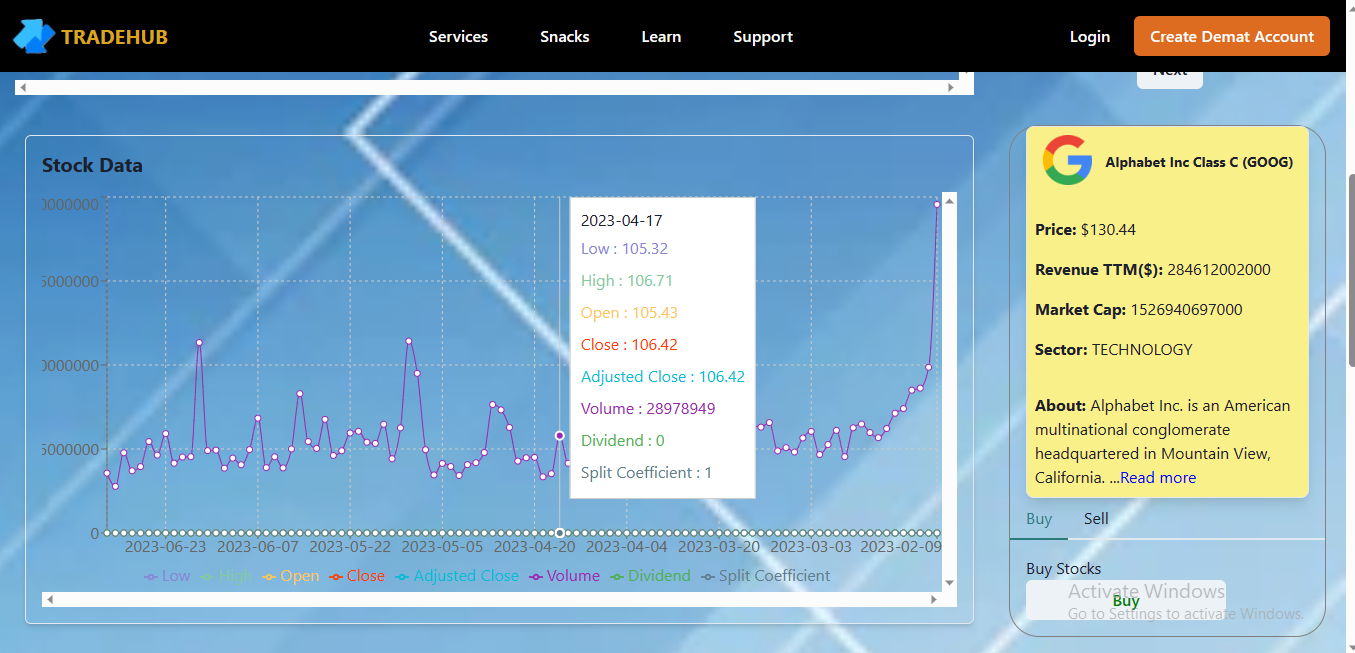Viewport: 1355px width, 653px height.
Task: Hide the Close series via the chart legend
Action: (x=357, y=576)
